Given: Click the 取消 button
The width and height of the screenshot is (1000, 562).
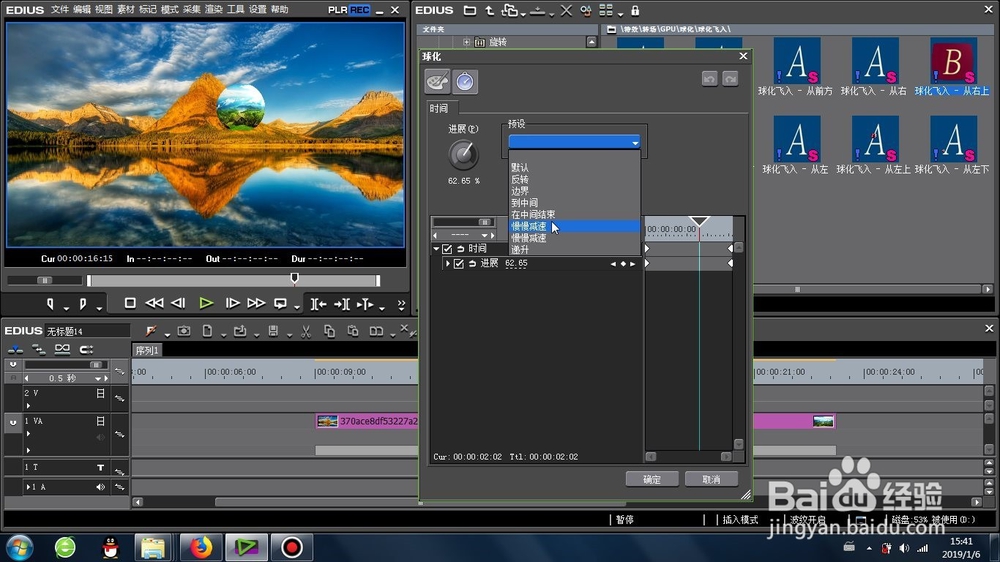Looking at the screenshot, I should (711, 479).
